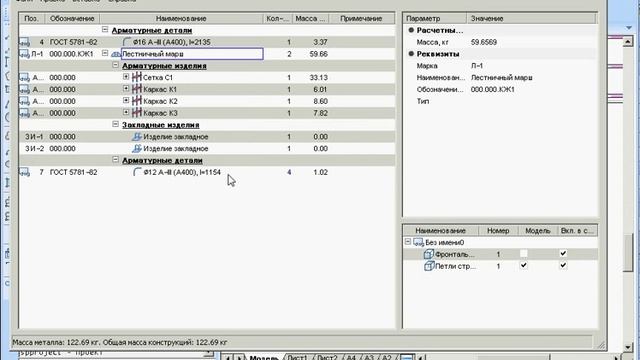Click the frame icon next to Каркас К1
The width and height of the screenshot is (640, 360).
tap(137, 89)
